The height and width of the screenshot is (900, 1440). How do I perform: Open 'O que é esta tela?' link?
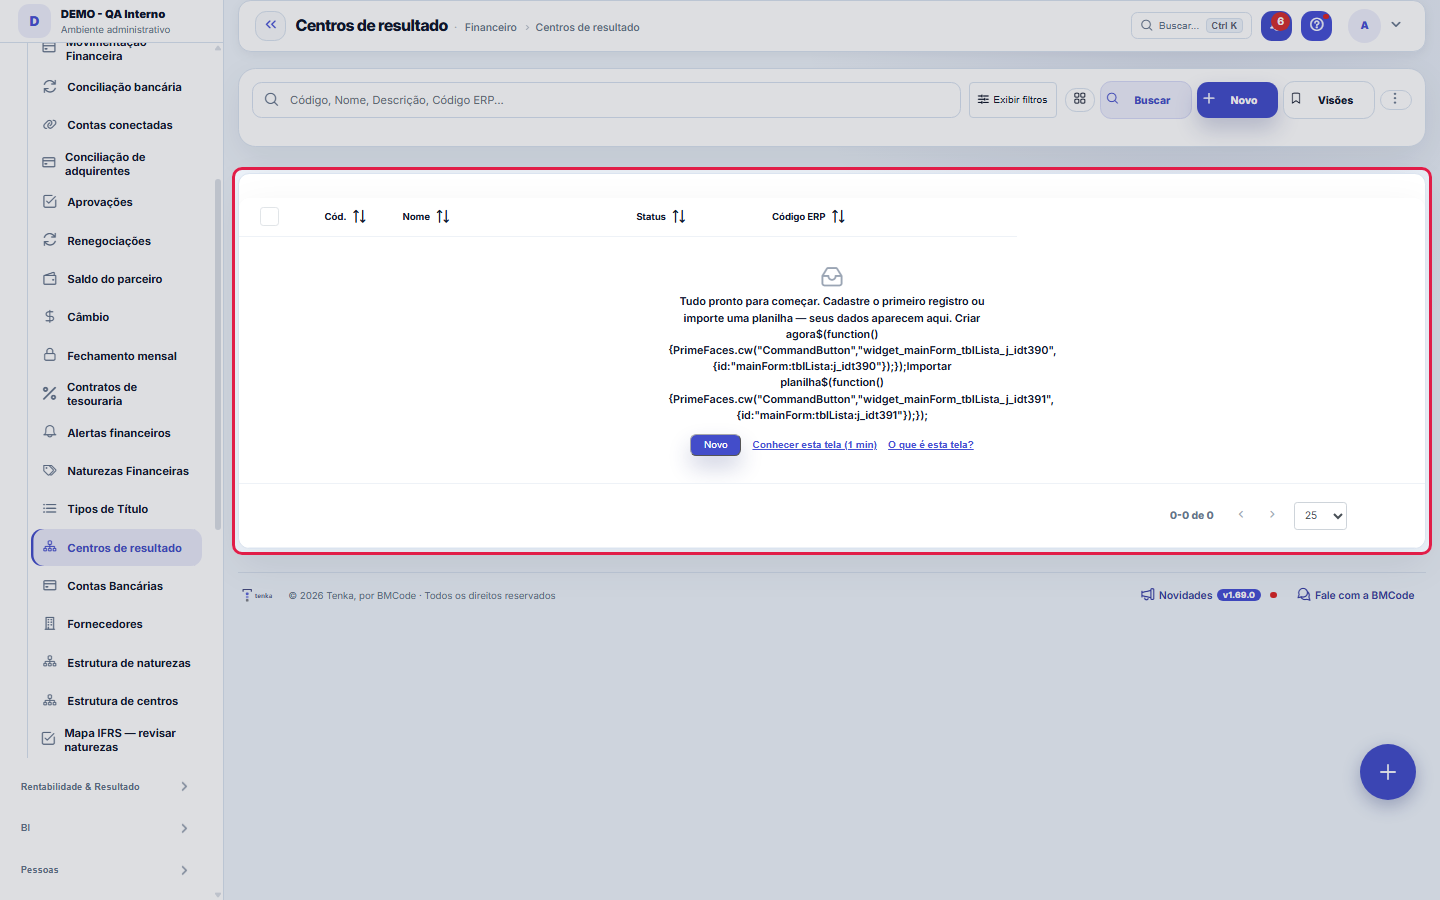pos(930,445)
